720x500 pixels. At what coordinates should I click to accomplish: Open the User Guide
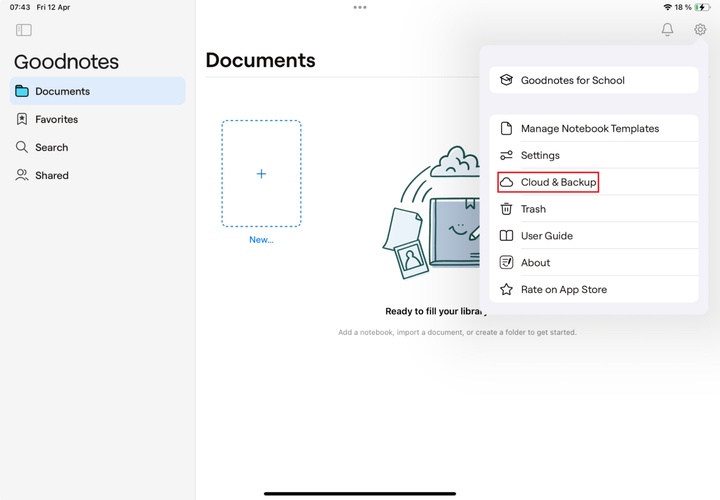click(594, 236)
